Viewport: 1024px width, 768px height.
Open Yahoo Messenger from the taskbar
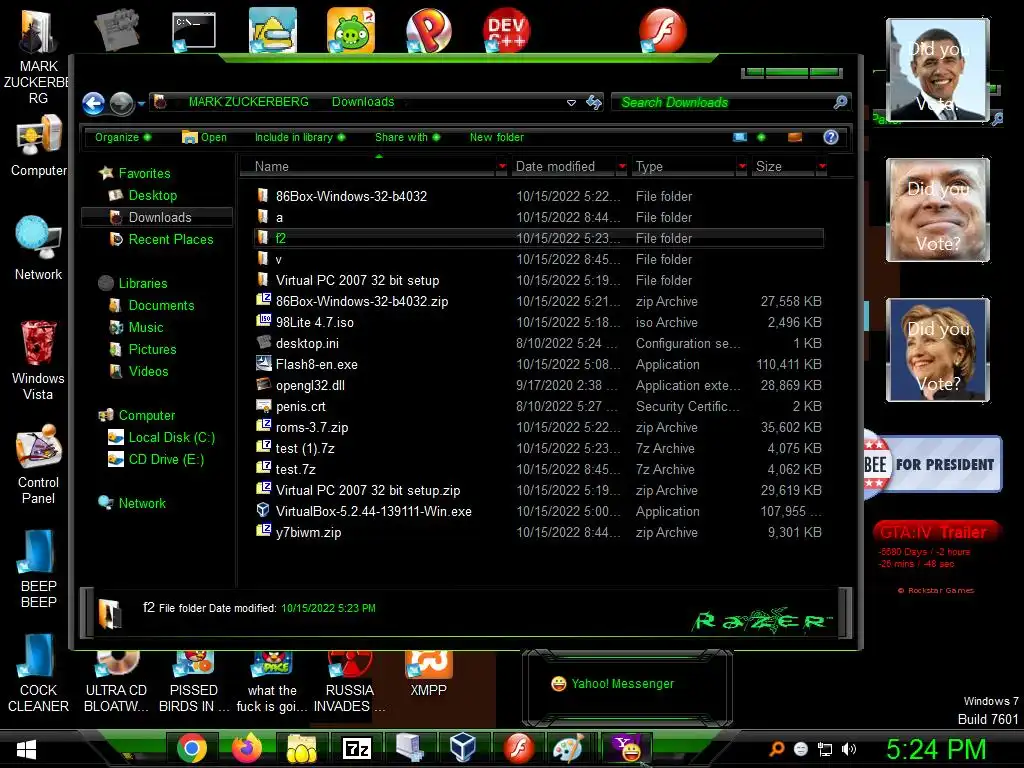(627, 748)
